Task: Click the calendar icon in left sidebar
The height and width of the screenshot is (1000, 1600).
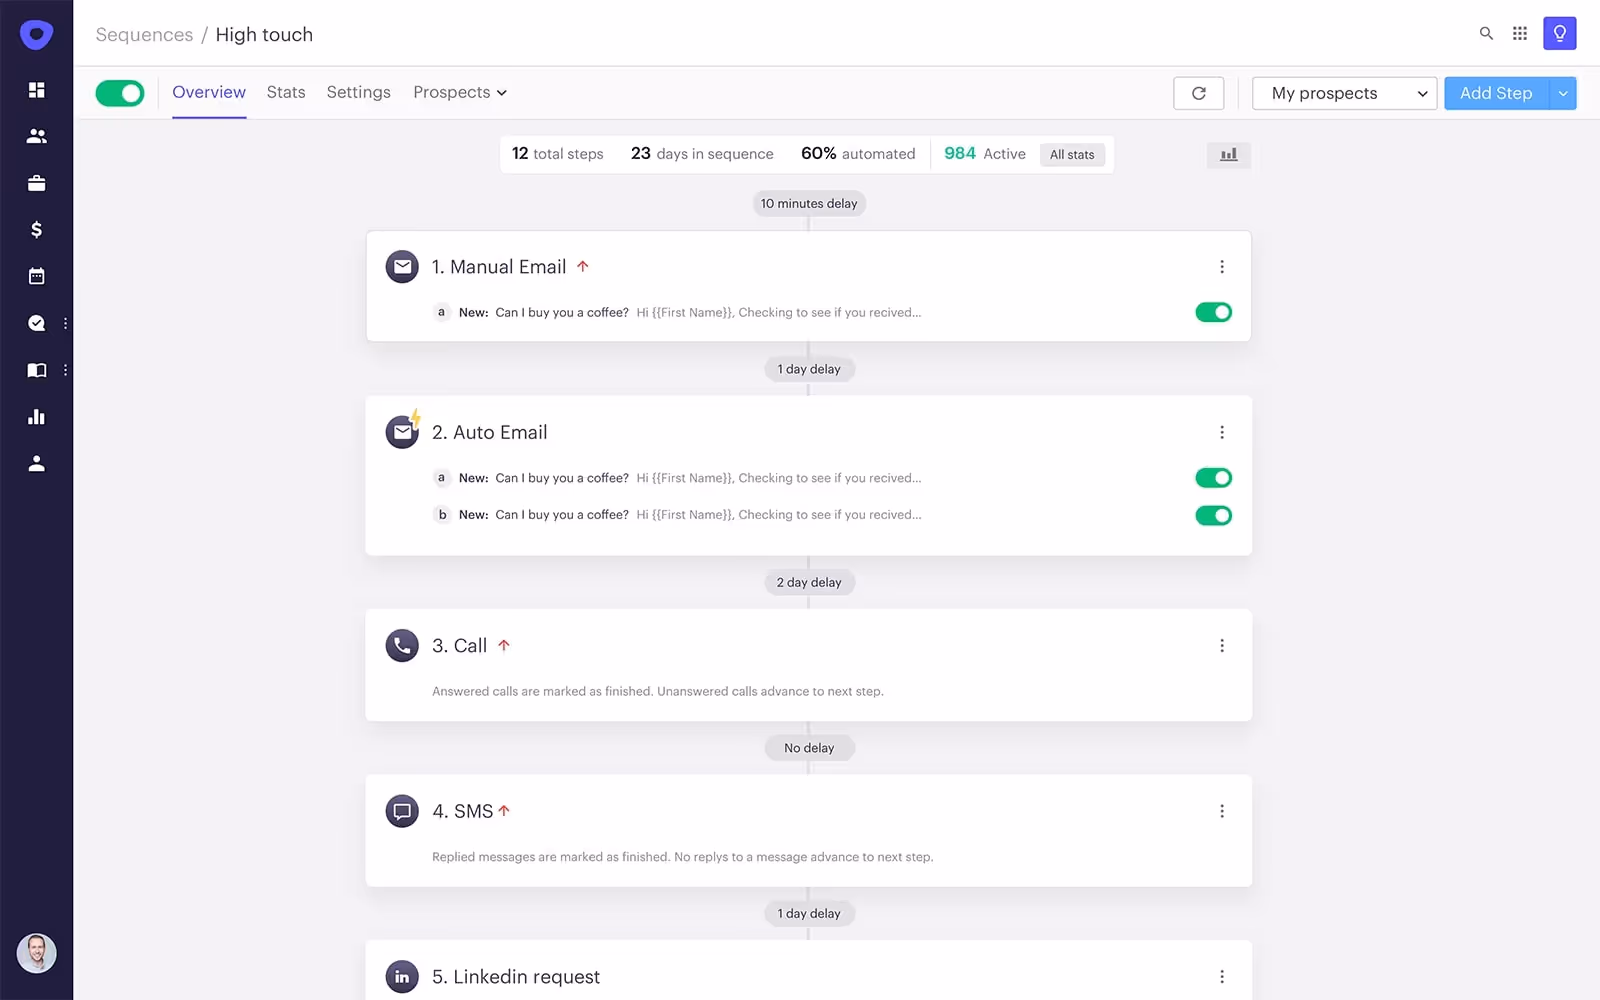Action: (x=36, y=276)
